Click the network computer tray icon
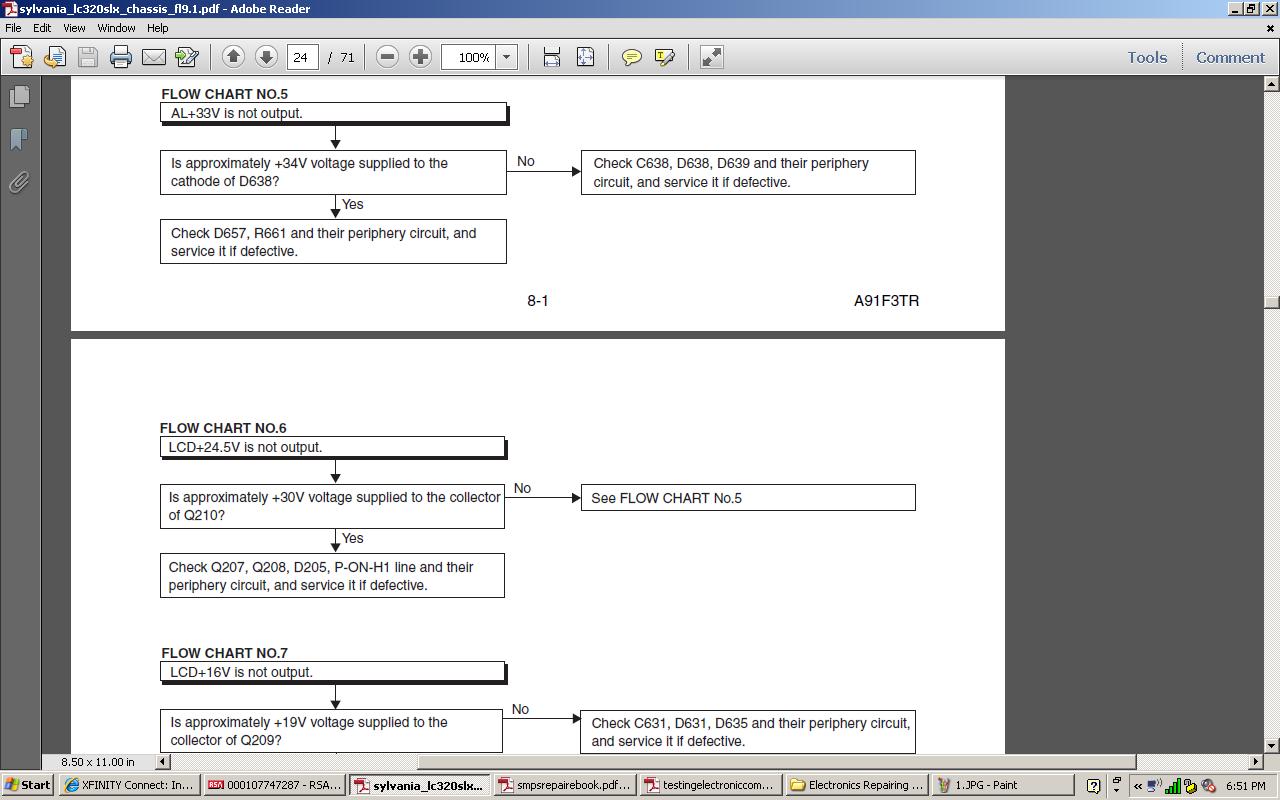 [x=1154, y=786]
